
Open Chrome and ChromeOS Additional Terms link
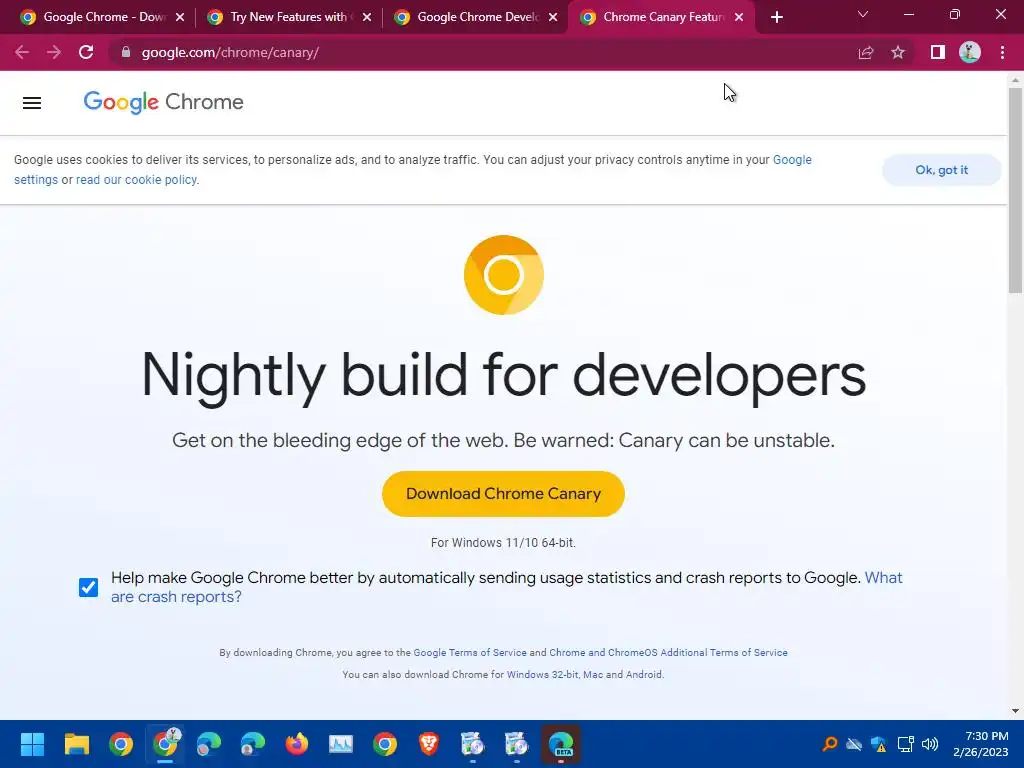pos(668,652)
